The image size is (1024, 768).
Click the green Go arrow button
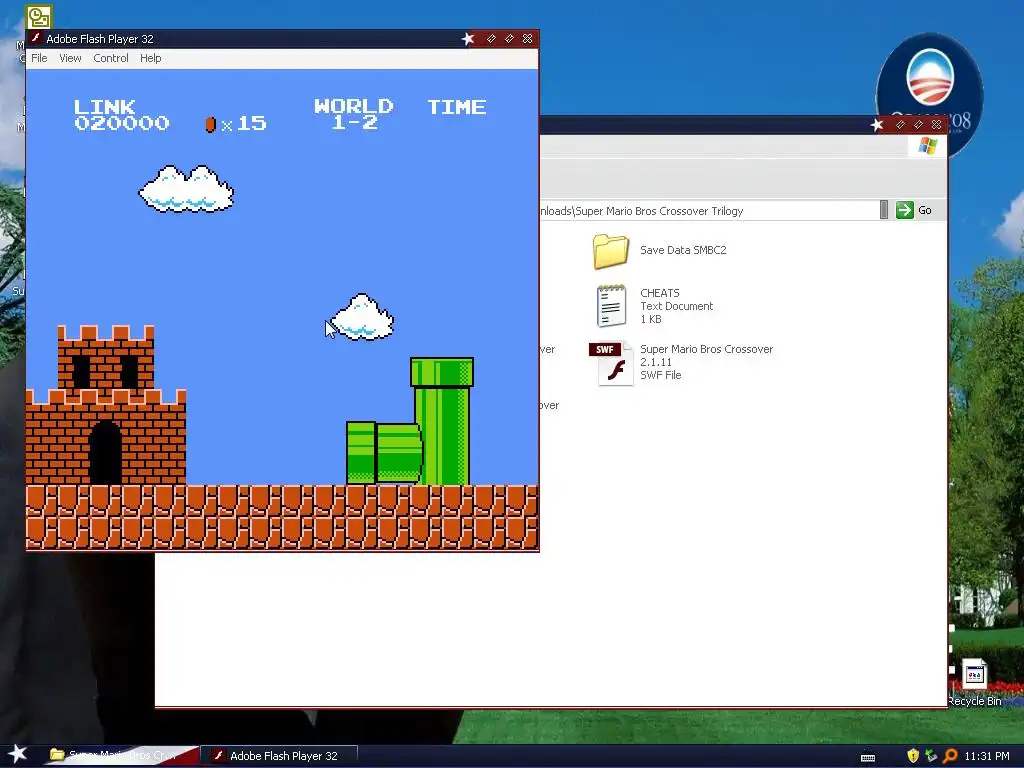904,210
